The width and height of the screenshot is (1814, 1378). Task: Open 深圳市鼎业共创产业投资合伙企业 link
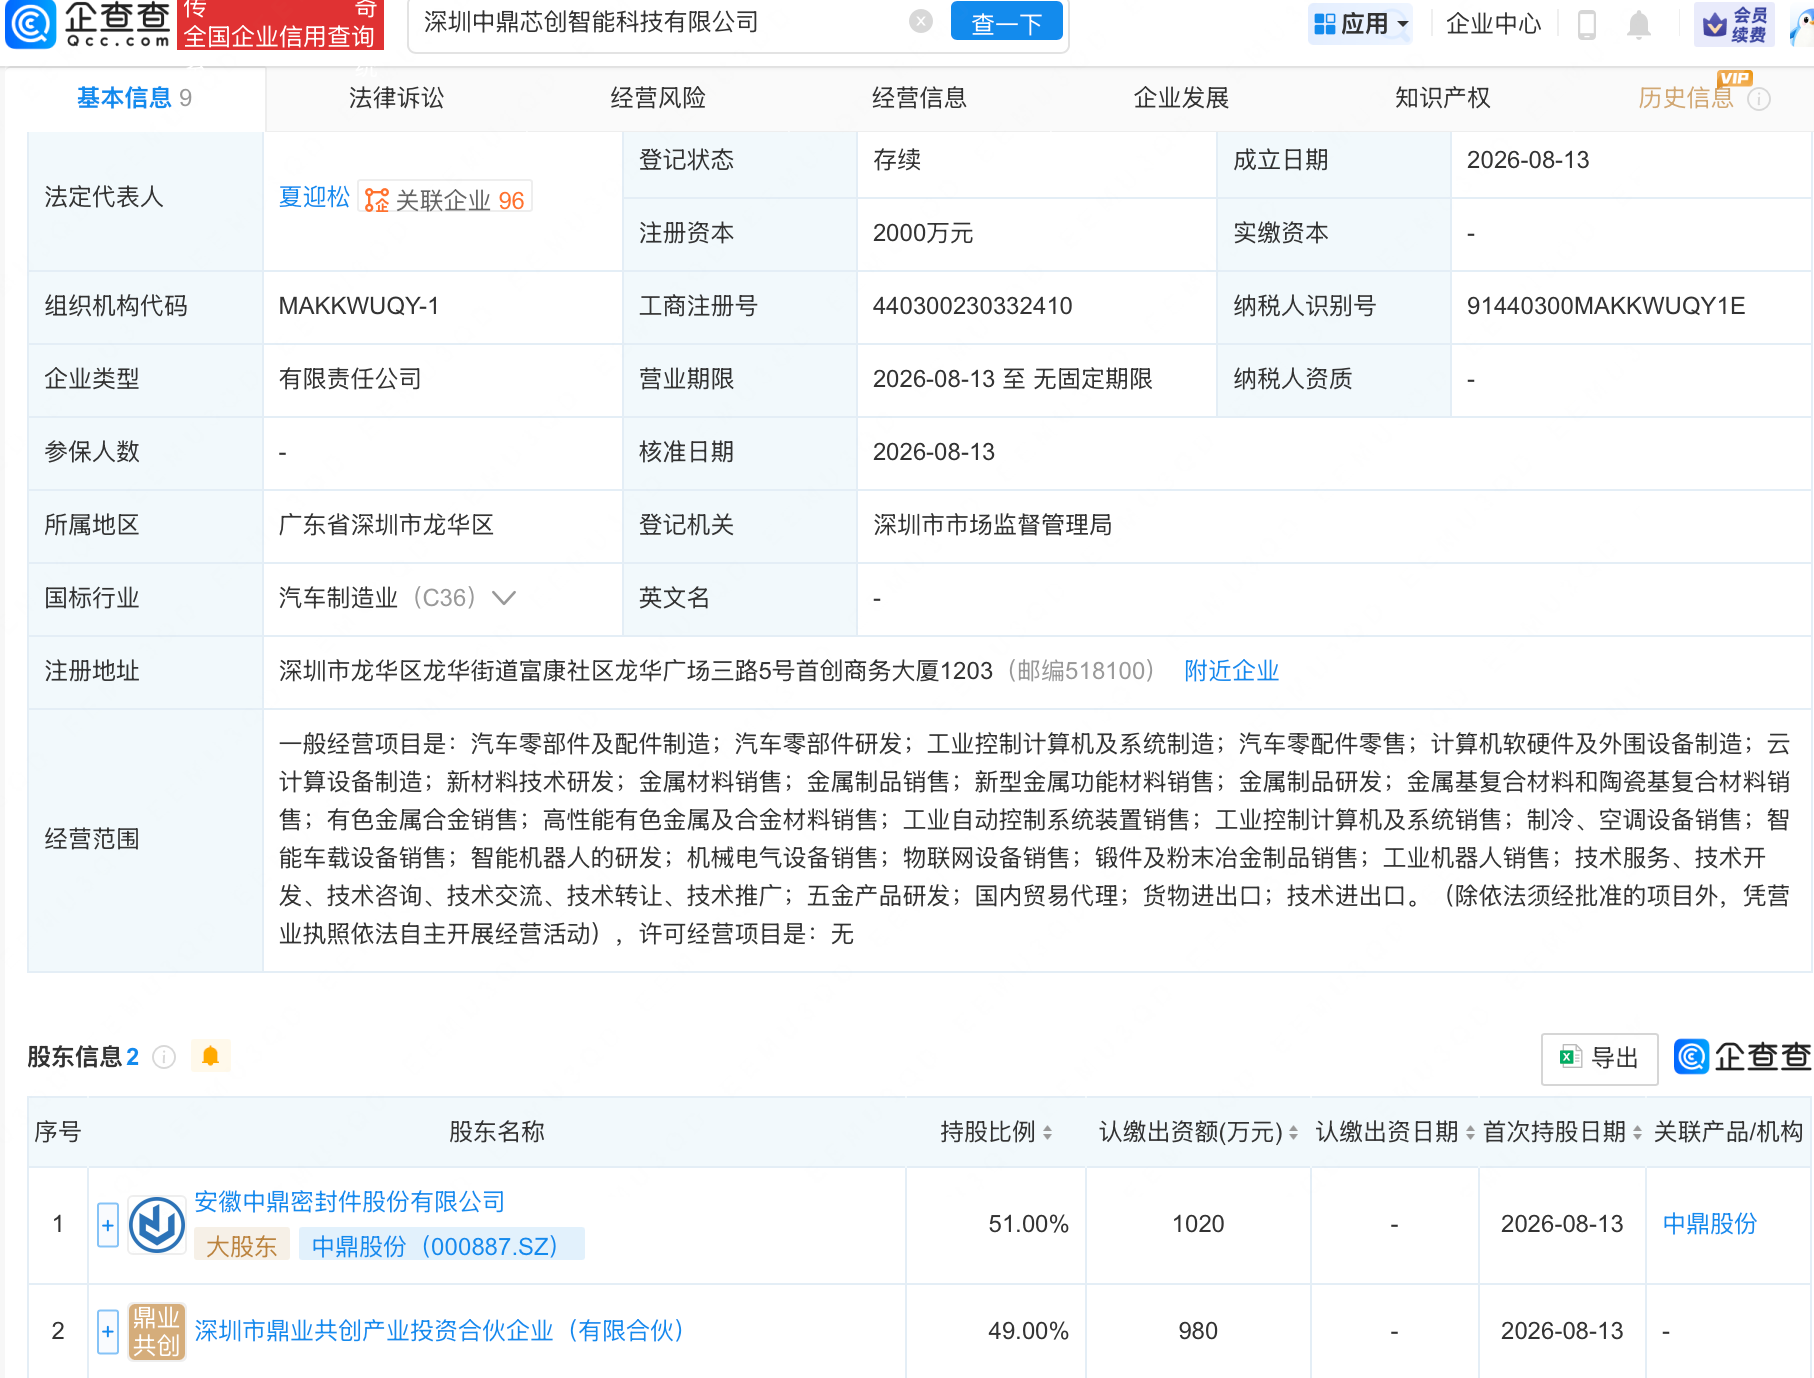[x=438, y=1331]
